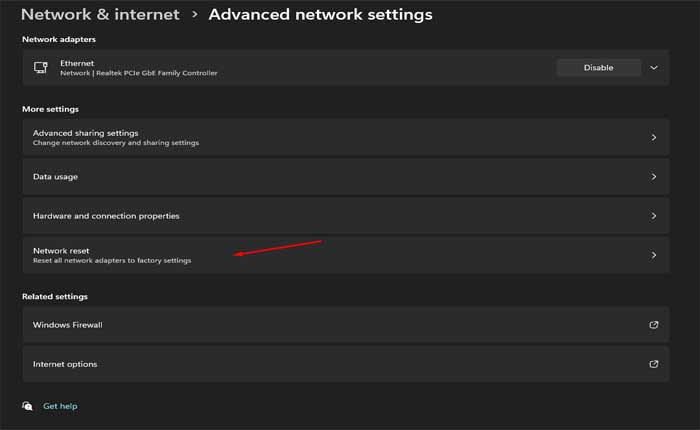Launch Windows Firewall from Related settings
This screenshot has width=700, height=430.
pos(68,325)
